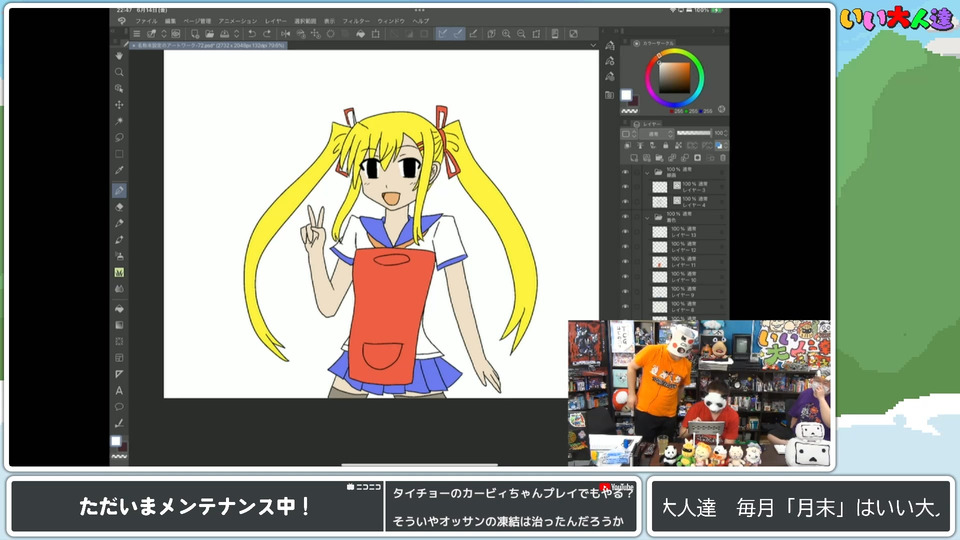Screen dimensions: 960x540
Task: Select the Fill bucket tool in left toolbar
Action: 119,309
